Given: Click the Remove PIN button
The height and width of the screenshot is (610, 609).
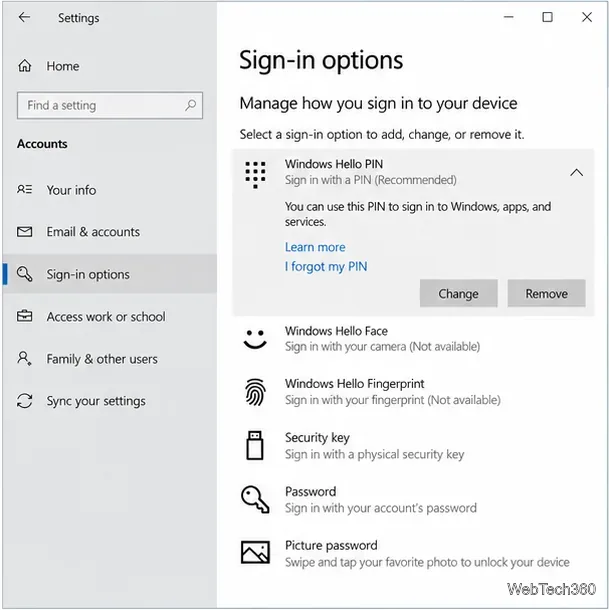Looking at the screenshot, I should point(546,293).
